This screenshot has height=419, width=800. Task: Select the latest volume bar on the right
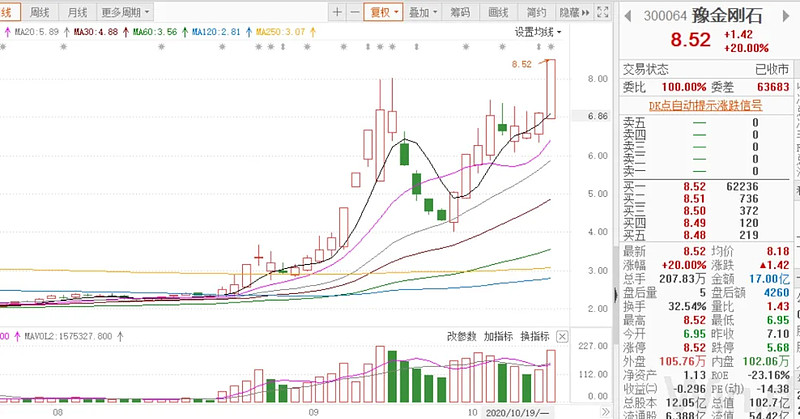(x=551, y=376)
